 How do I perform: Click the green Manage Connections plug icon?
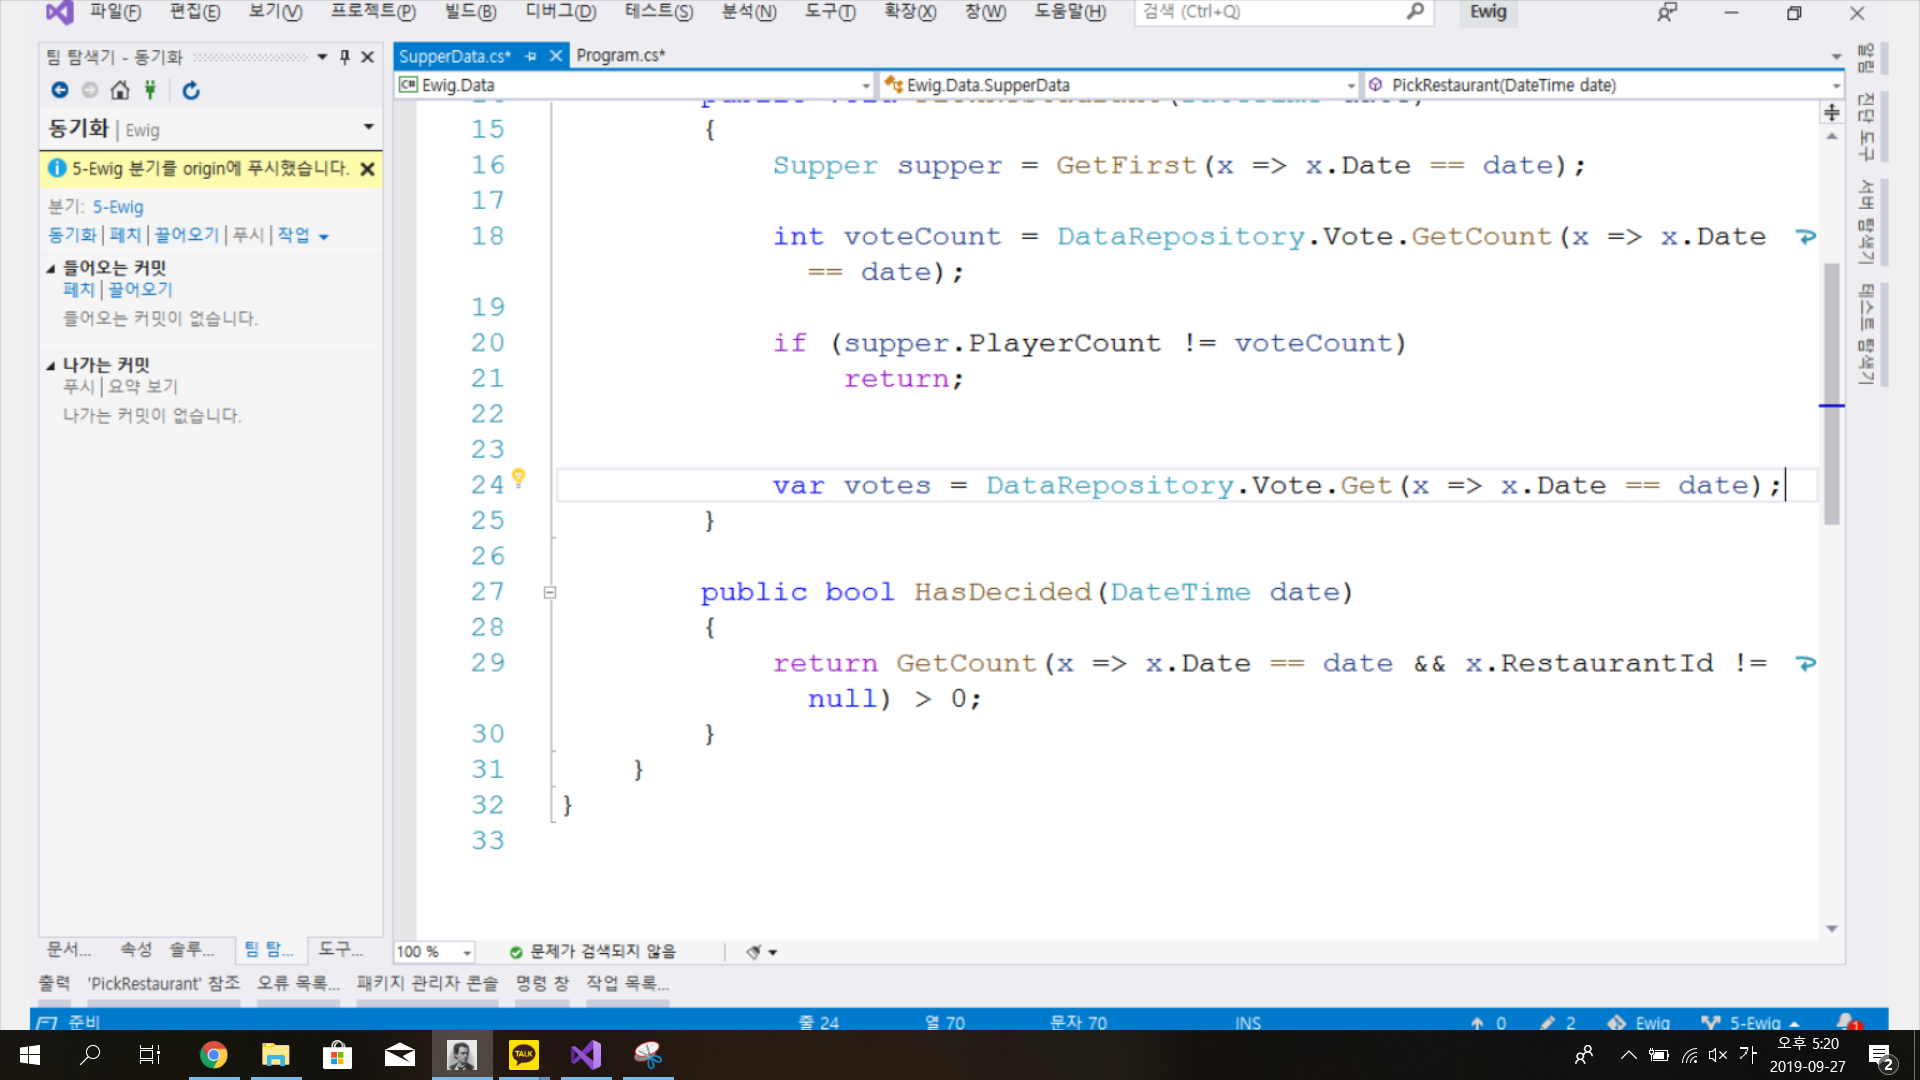point(150,90)
